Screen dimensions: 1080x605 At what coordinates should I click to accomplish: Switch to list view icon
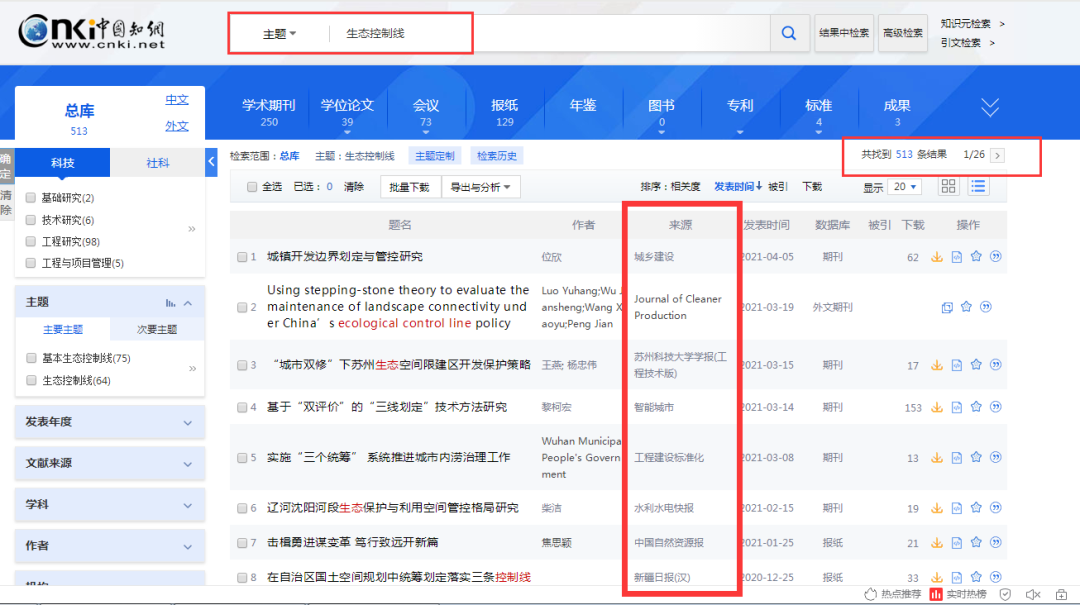tap(978, 187)
